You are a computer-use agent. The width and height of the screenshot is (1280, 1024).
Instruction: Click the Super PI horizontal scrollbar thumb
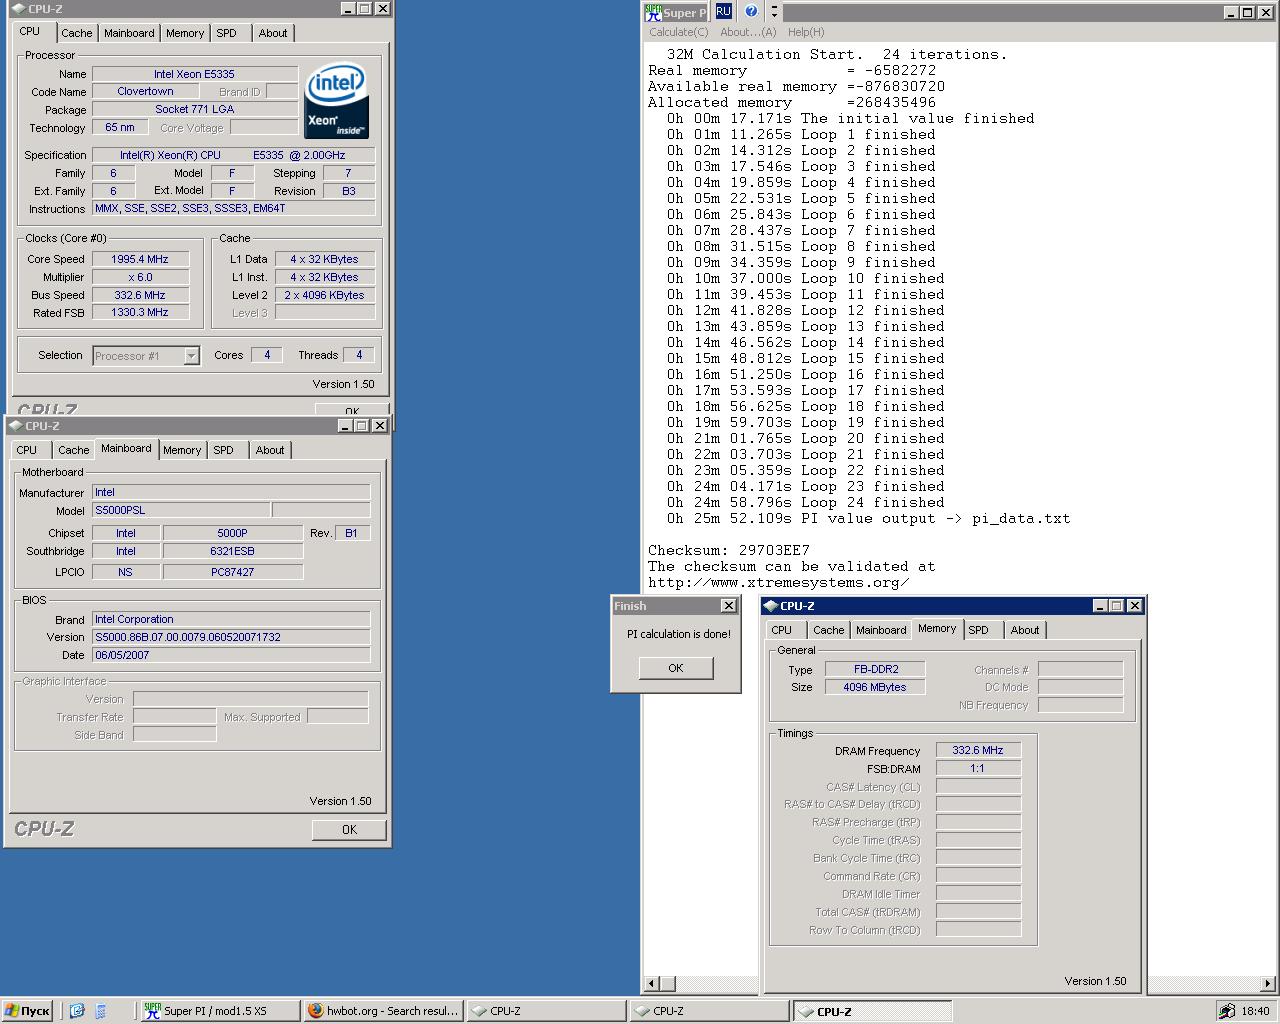[x=668, y=984]
